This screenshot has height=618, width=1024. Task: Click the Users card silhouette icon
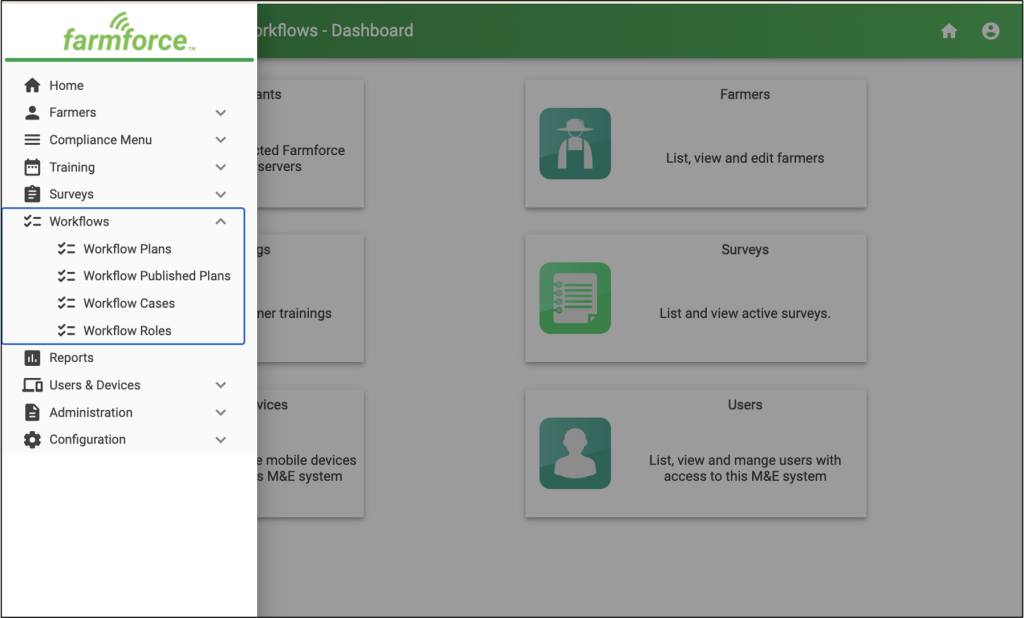click(575, 453)
